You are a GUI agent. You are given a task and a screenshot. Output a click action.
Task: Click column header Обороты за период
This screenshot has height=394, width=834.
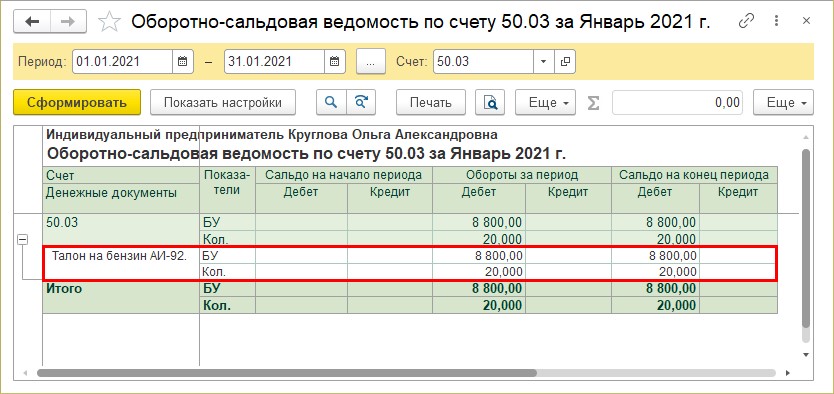522,175
